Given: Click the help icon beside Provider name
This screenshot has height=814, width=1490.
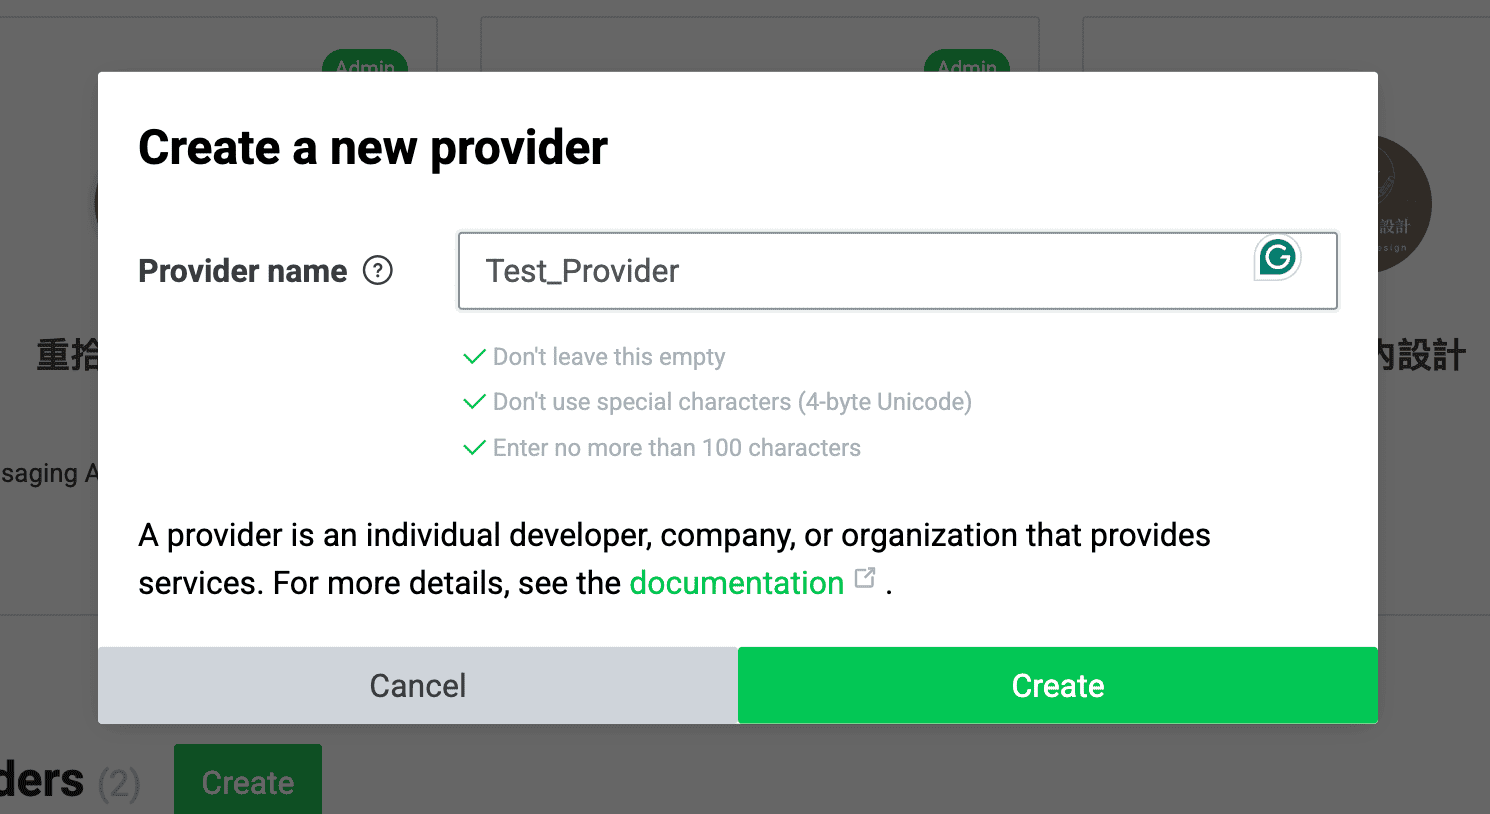Looking at the screenshot, I should [x=378, y=271].
